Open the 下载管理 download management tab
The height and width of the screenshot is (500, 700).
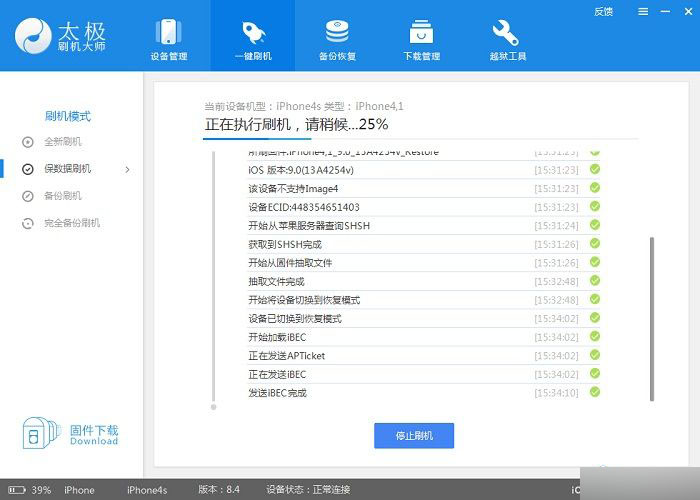421,39
